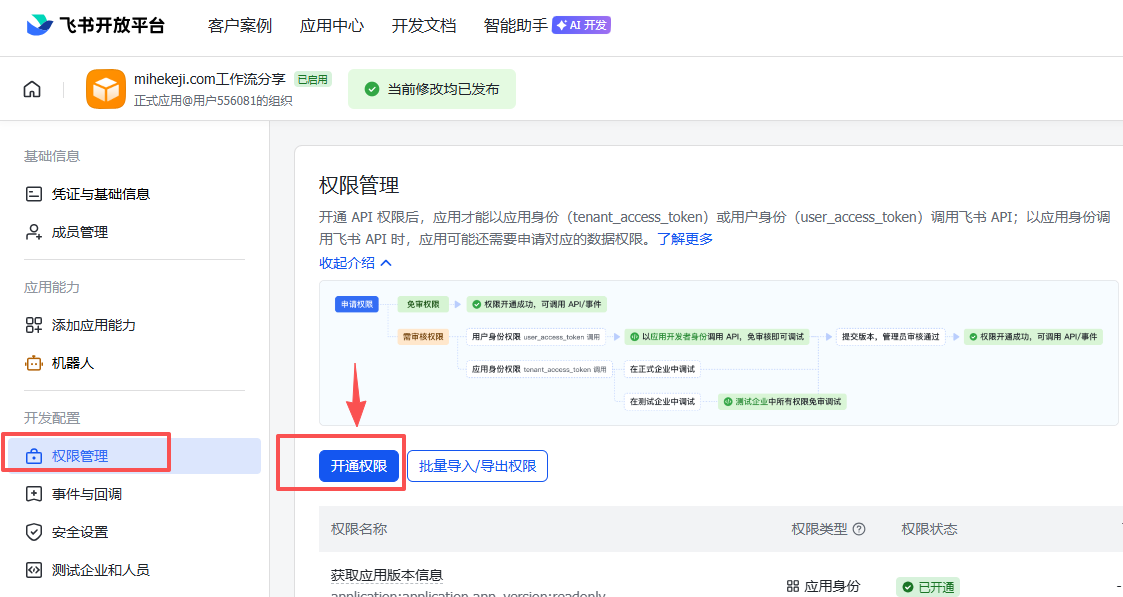Select 权限管理 in the sidebar
The image size is (1123, 597).
click(x=135, y=456)
